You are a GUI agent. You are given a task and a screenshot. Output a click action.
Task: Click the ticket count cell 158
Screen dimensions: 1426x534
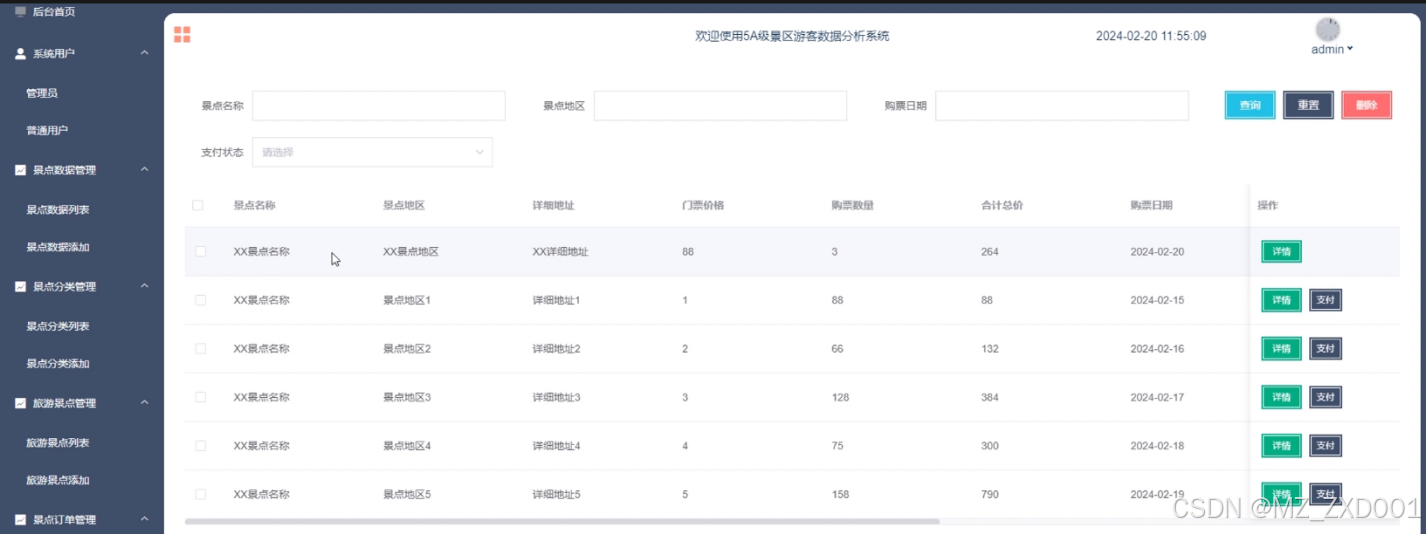point(840,495)
